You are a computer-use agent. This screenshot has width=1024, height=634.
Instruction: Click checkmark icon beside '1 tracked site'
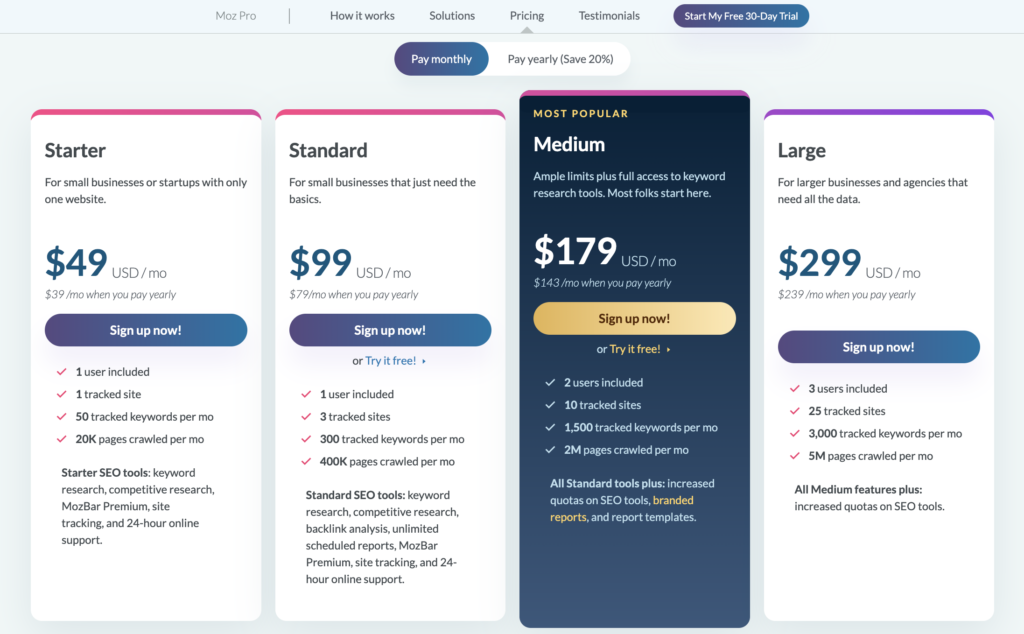(x=61, y=394)
